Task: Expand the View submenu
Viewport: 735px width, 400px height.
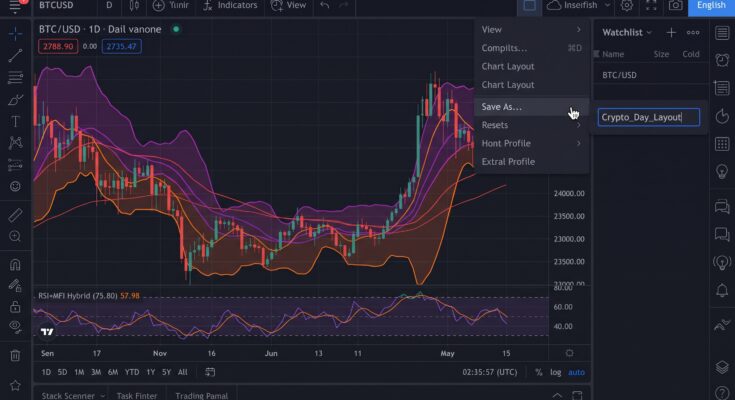Action: pyautogui.click(x=531, y=30)
